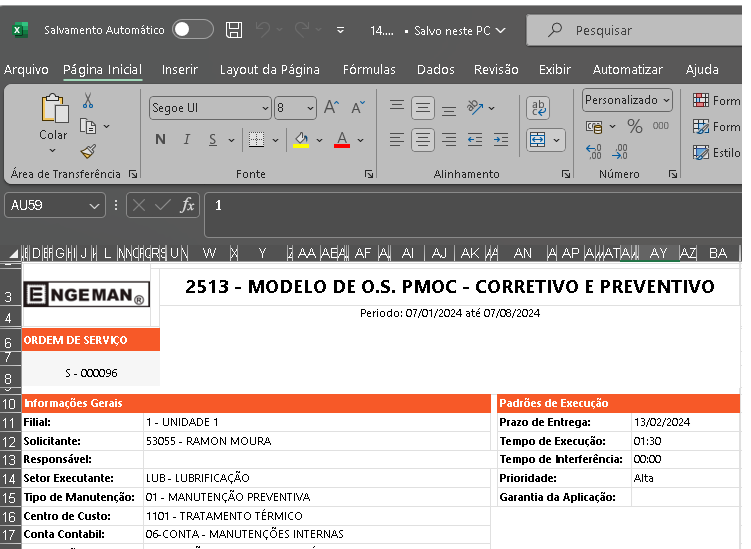Image resolution: width=751 pixels, height=549 pixels.
Task: Activate the Format Painter brush
Action: (x=88, y=151)
